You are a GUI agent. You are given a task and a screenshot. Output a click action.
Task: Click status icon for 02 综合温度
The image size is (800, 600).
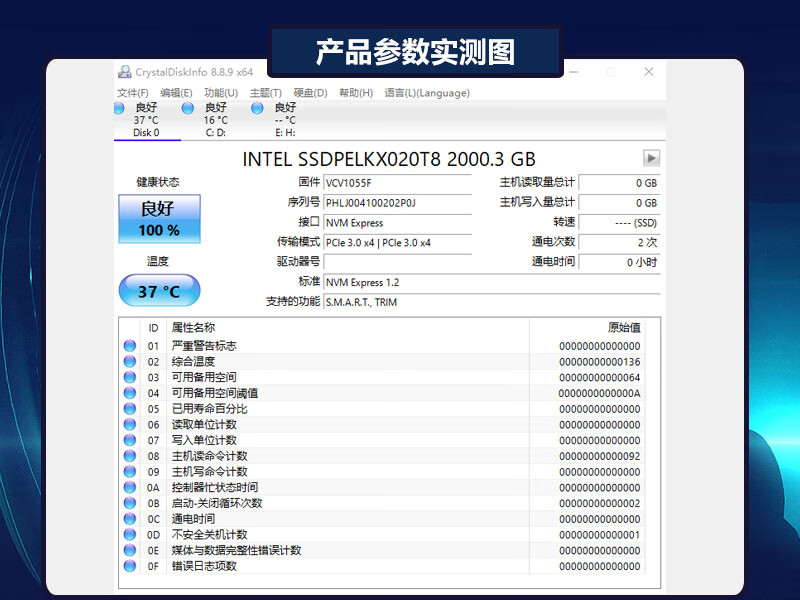130,361
